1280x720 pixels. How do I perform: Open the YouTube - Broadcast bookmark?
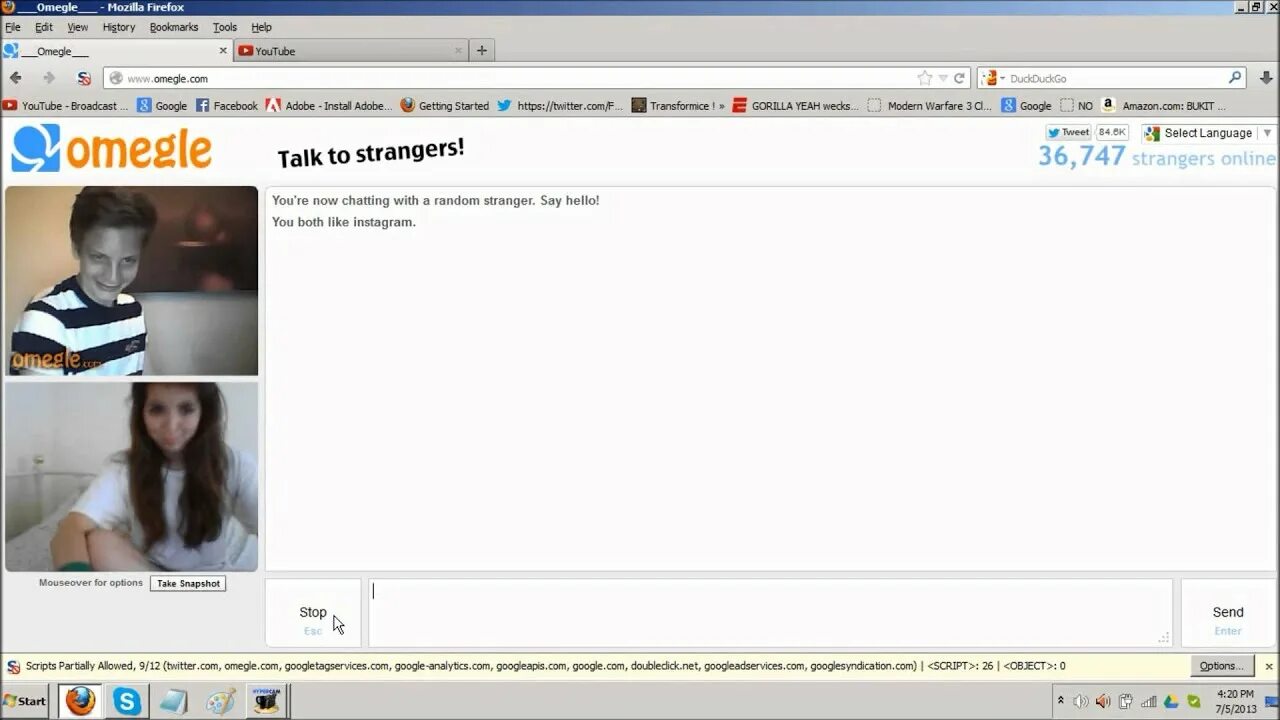coord(66,105)
